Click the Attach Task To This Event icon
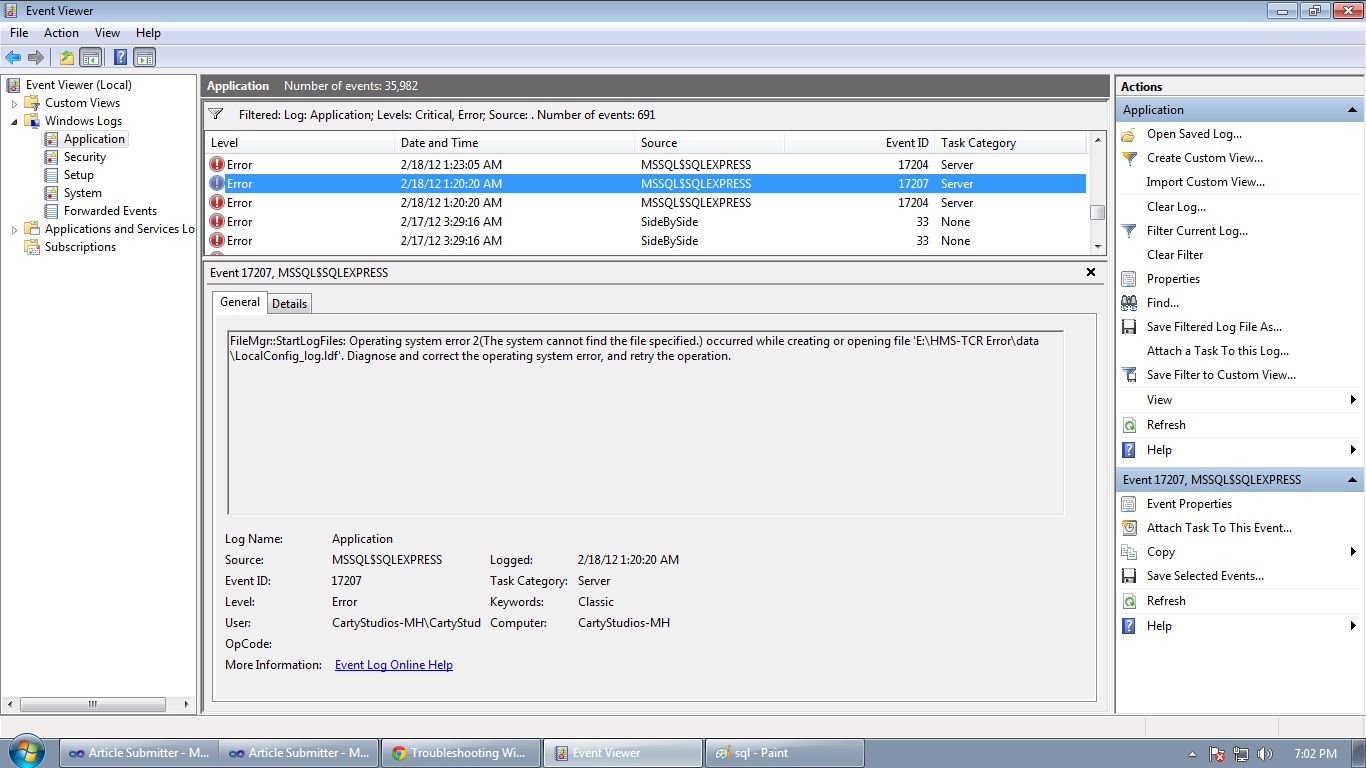The image size is (1366, 768). pyautogui.click(x=1129, y=528)
